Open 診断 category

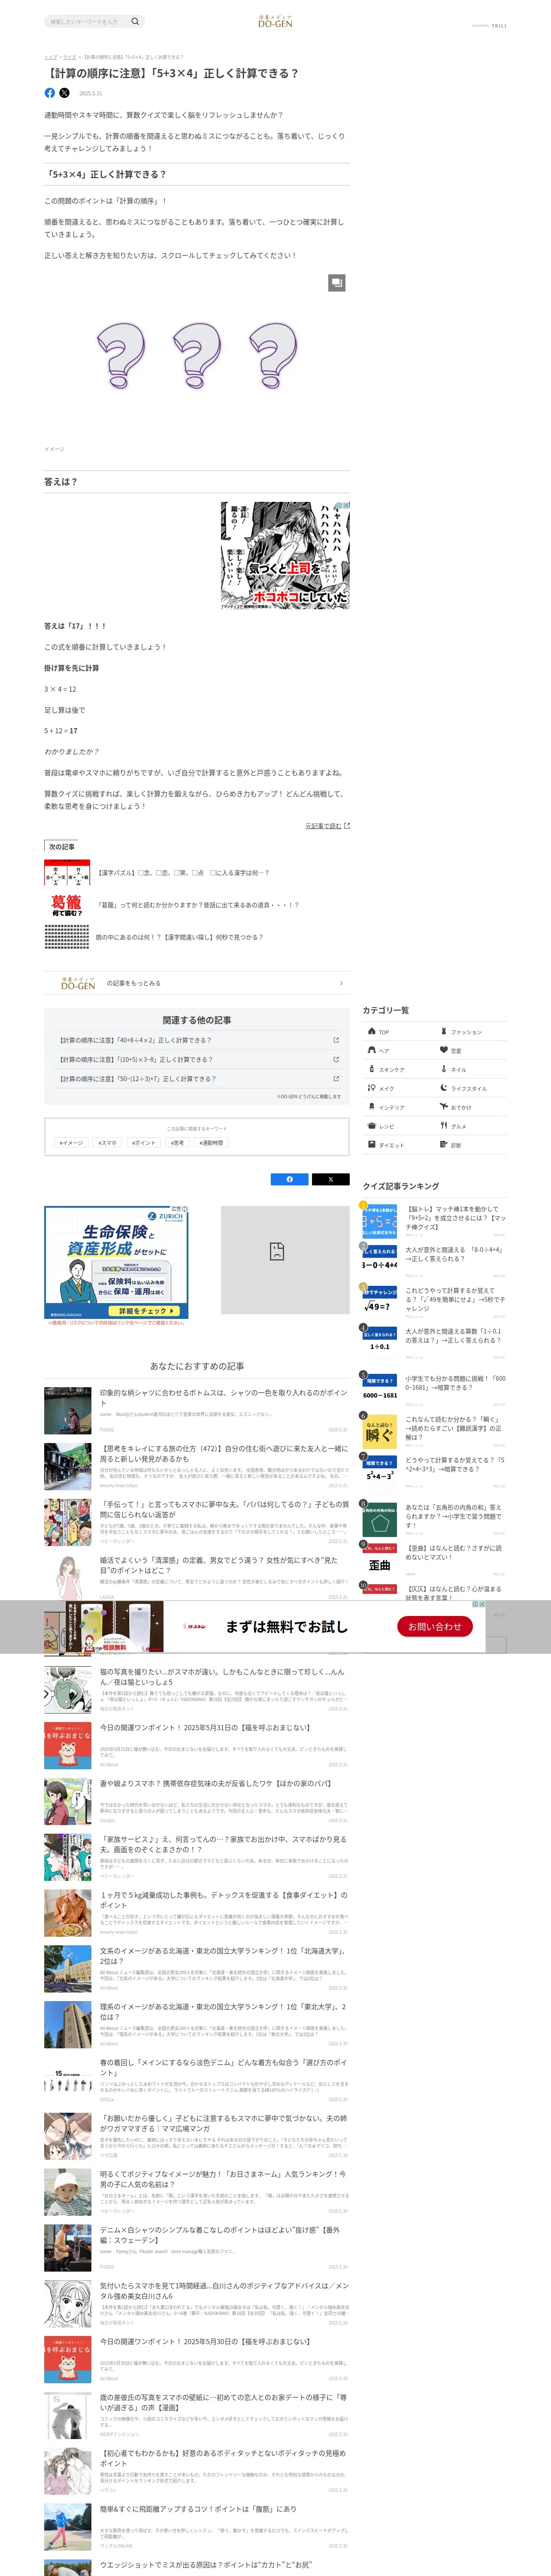coord(471,1145)
